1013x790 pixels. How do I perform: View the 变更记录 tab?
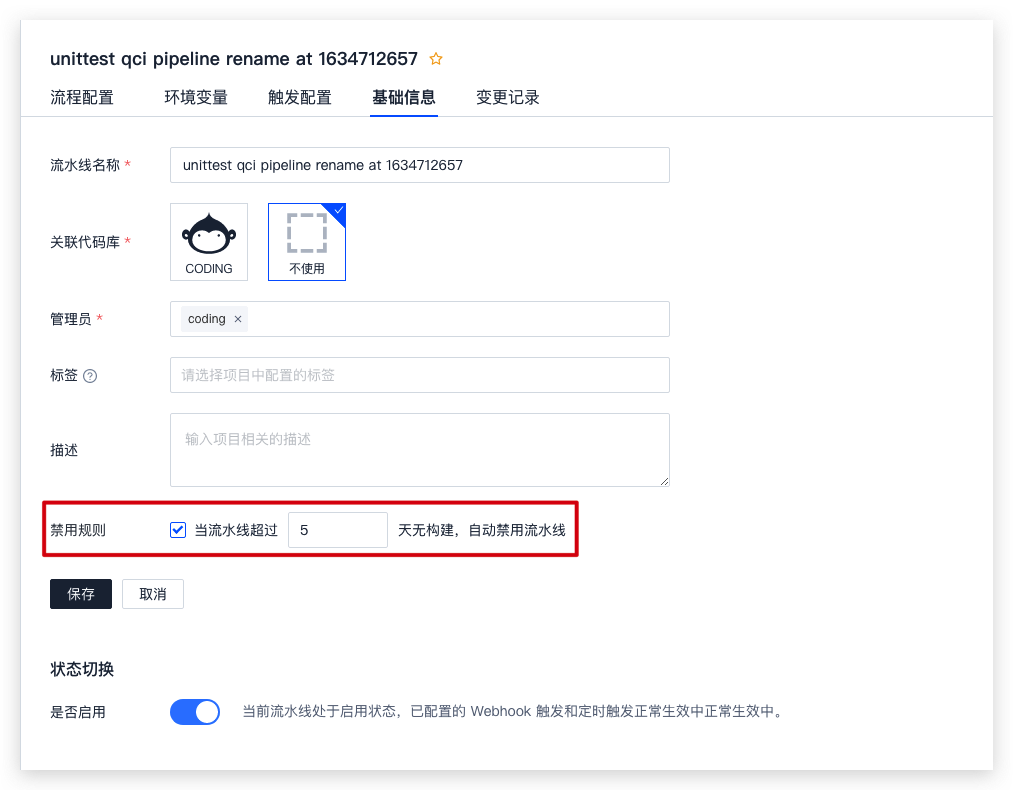pyautogui.click(x=507, y=97)
